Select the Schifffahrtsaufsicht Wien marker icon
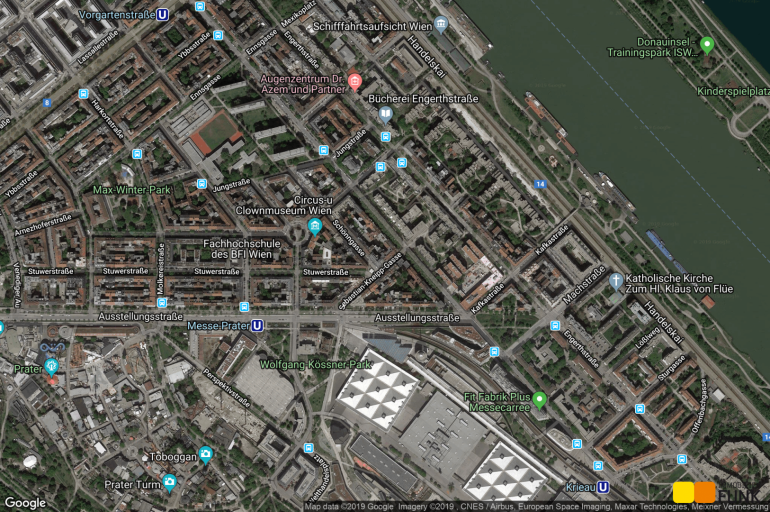770x512 pixels. (441, 24)
